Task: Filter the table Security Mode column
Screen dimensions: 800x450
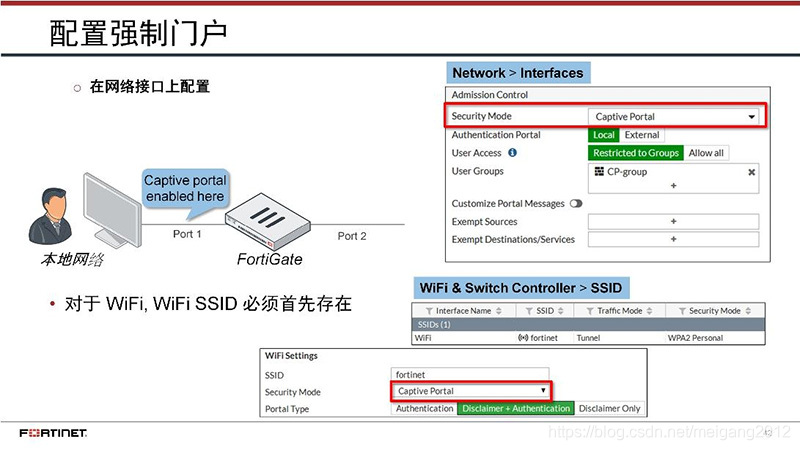Action: [x=682, y=311]
